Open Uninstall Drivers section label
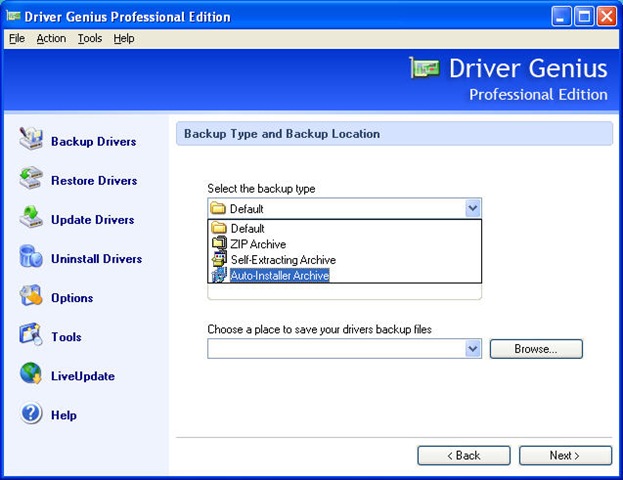This screenshot has width=623, height=480. click(x=97, y=259)
